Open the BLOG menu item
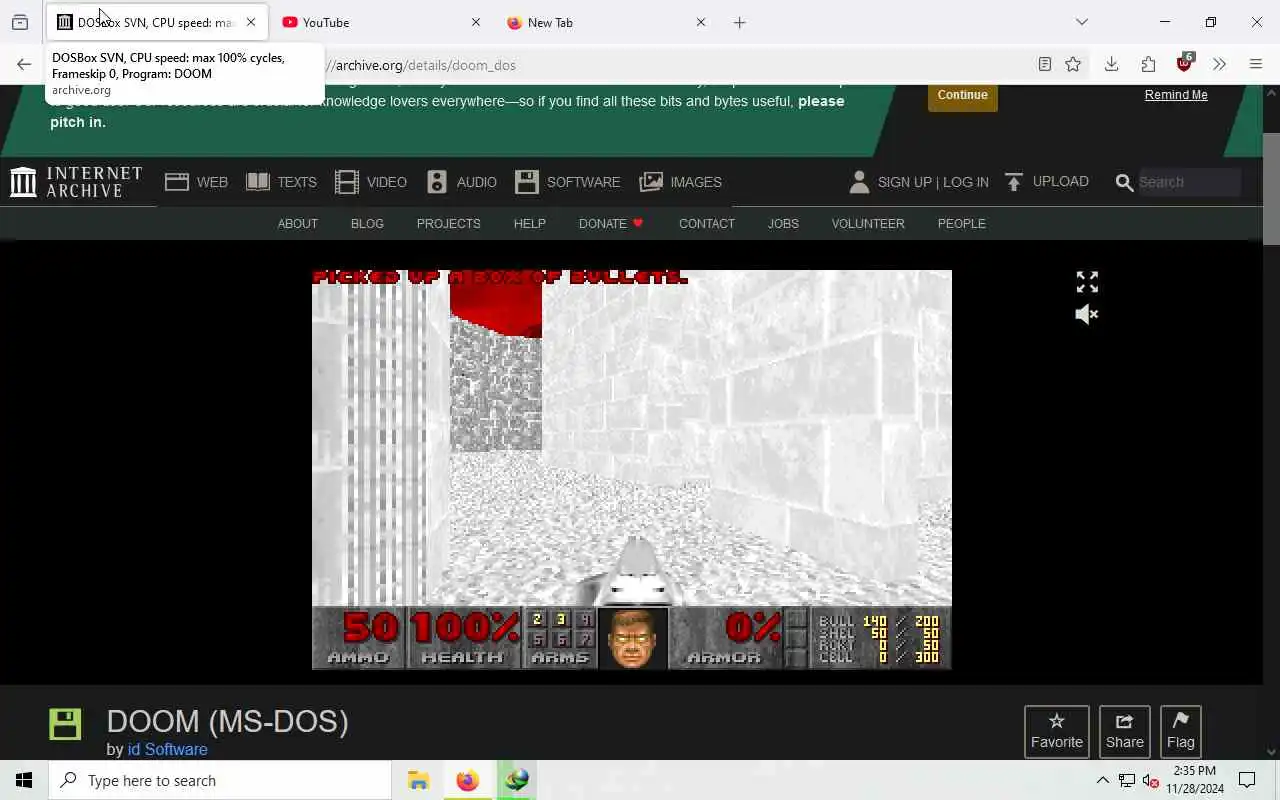Image resolution: width=1280 pixels, height=800 pixels. 367,223
